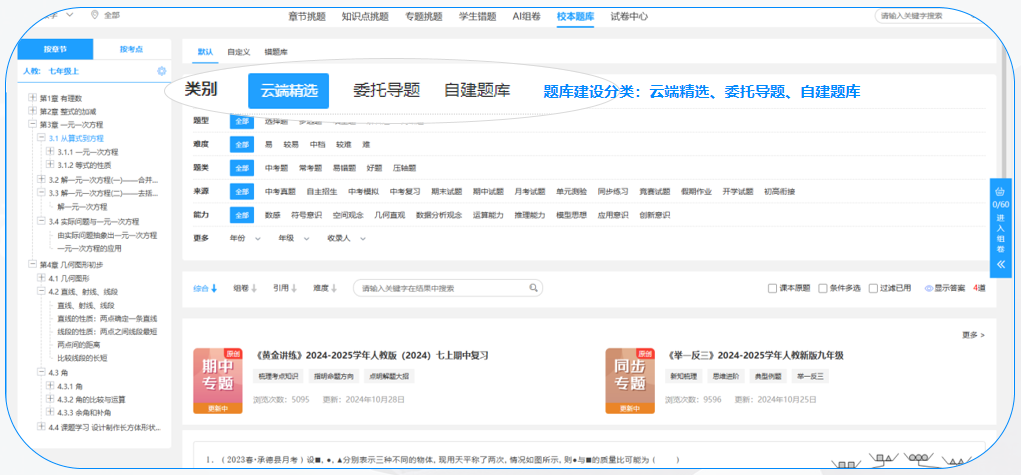Focus the search-within-results input field
The height and width of the screenshot is (475, 1021).
(448, 288)
